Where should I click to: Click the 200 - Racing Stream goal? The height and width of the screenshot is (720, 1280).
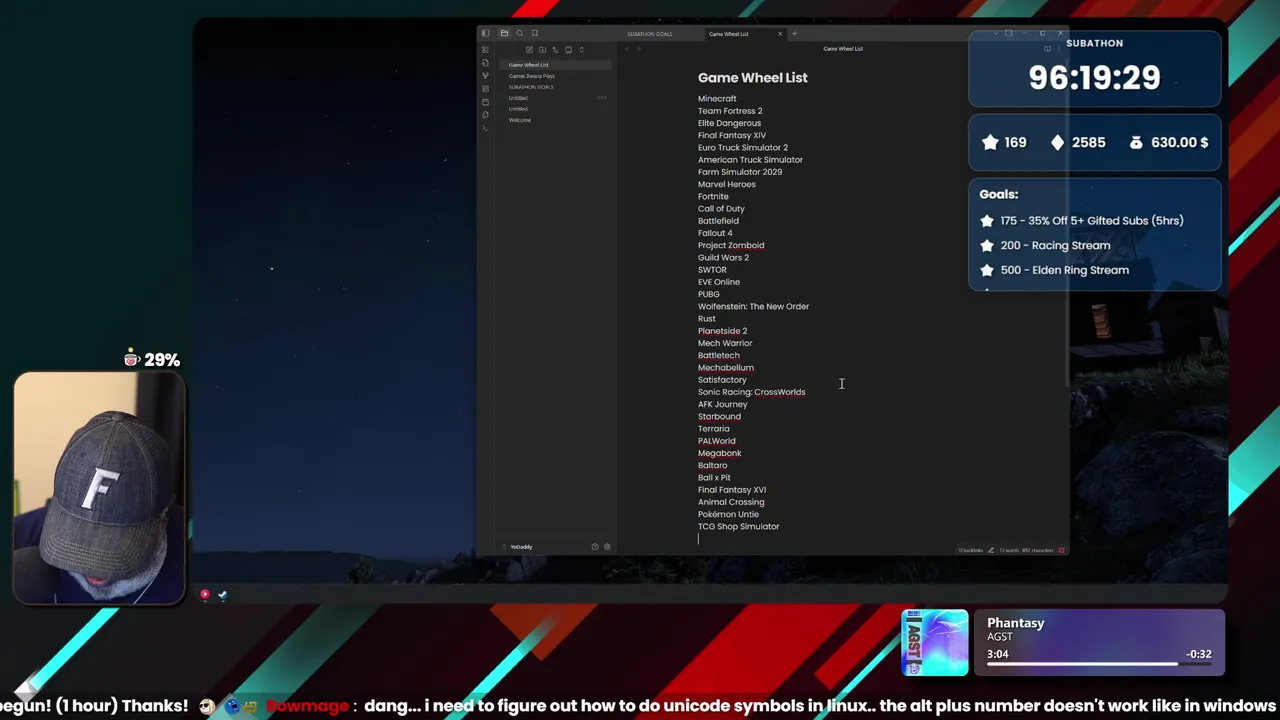1055,245
